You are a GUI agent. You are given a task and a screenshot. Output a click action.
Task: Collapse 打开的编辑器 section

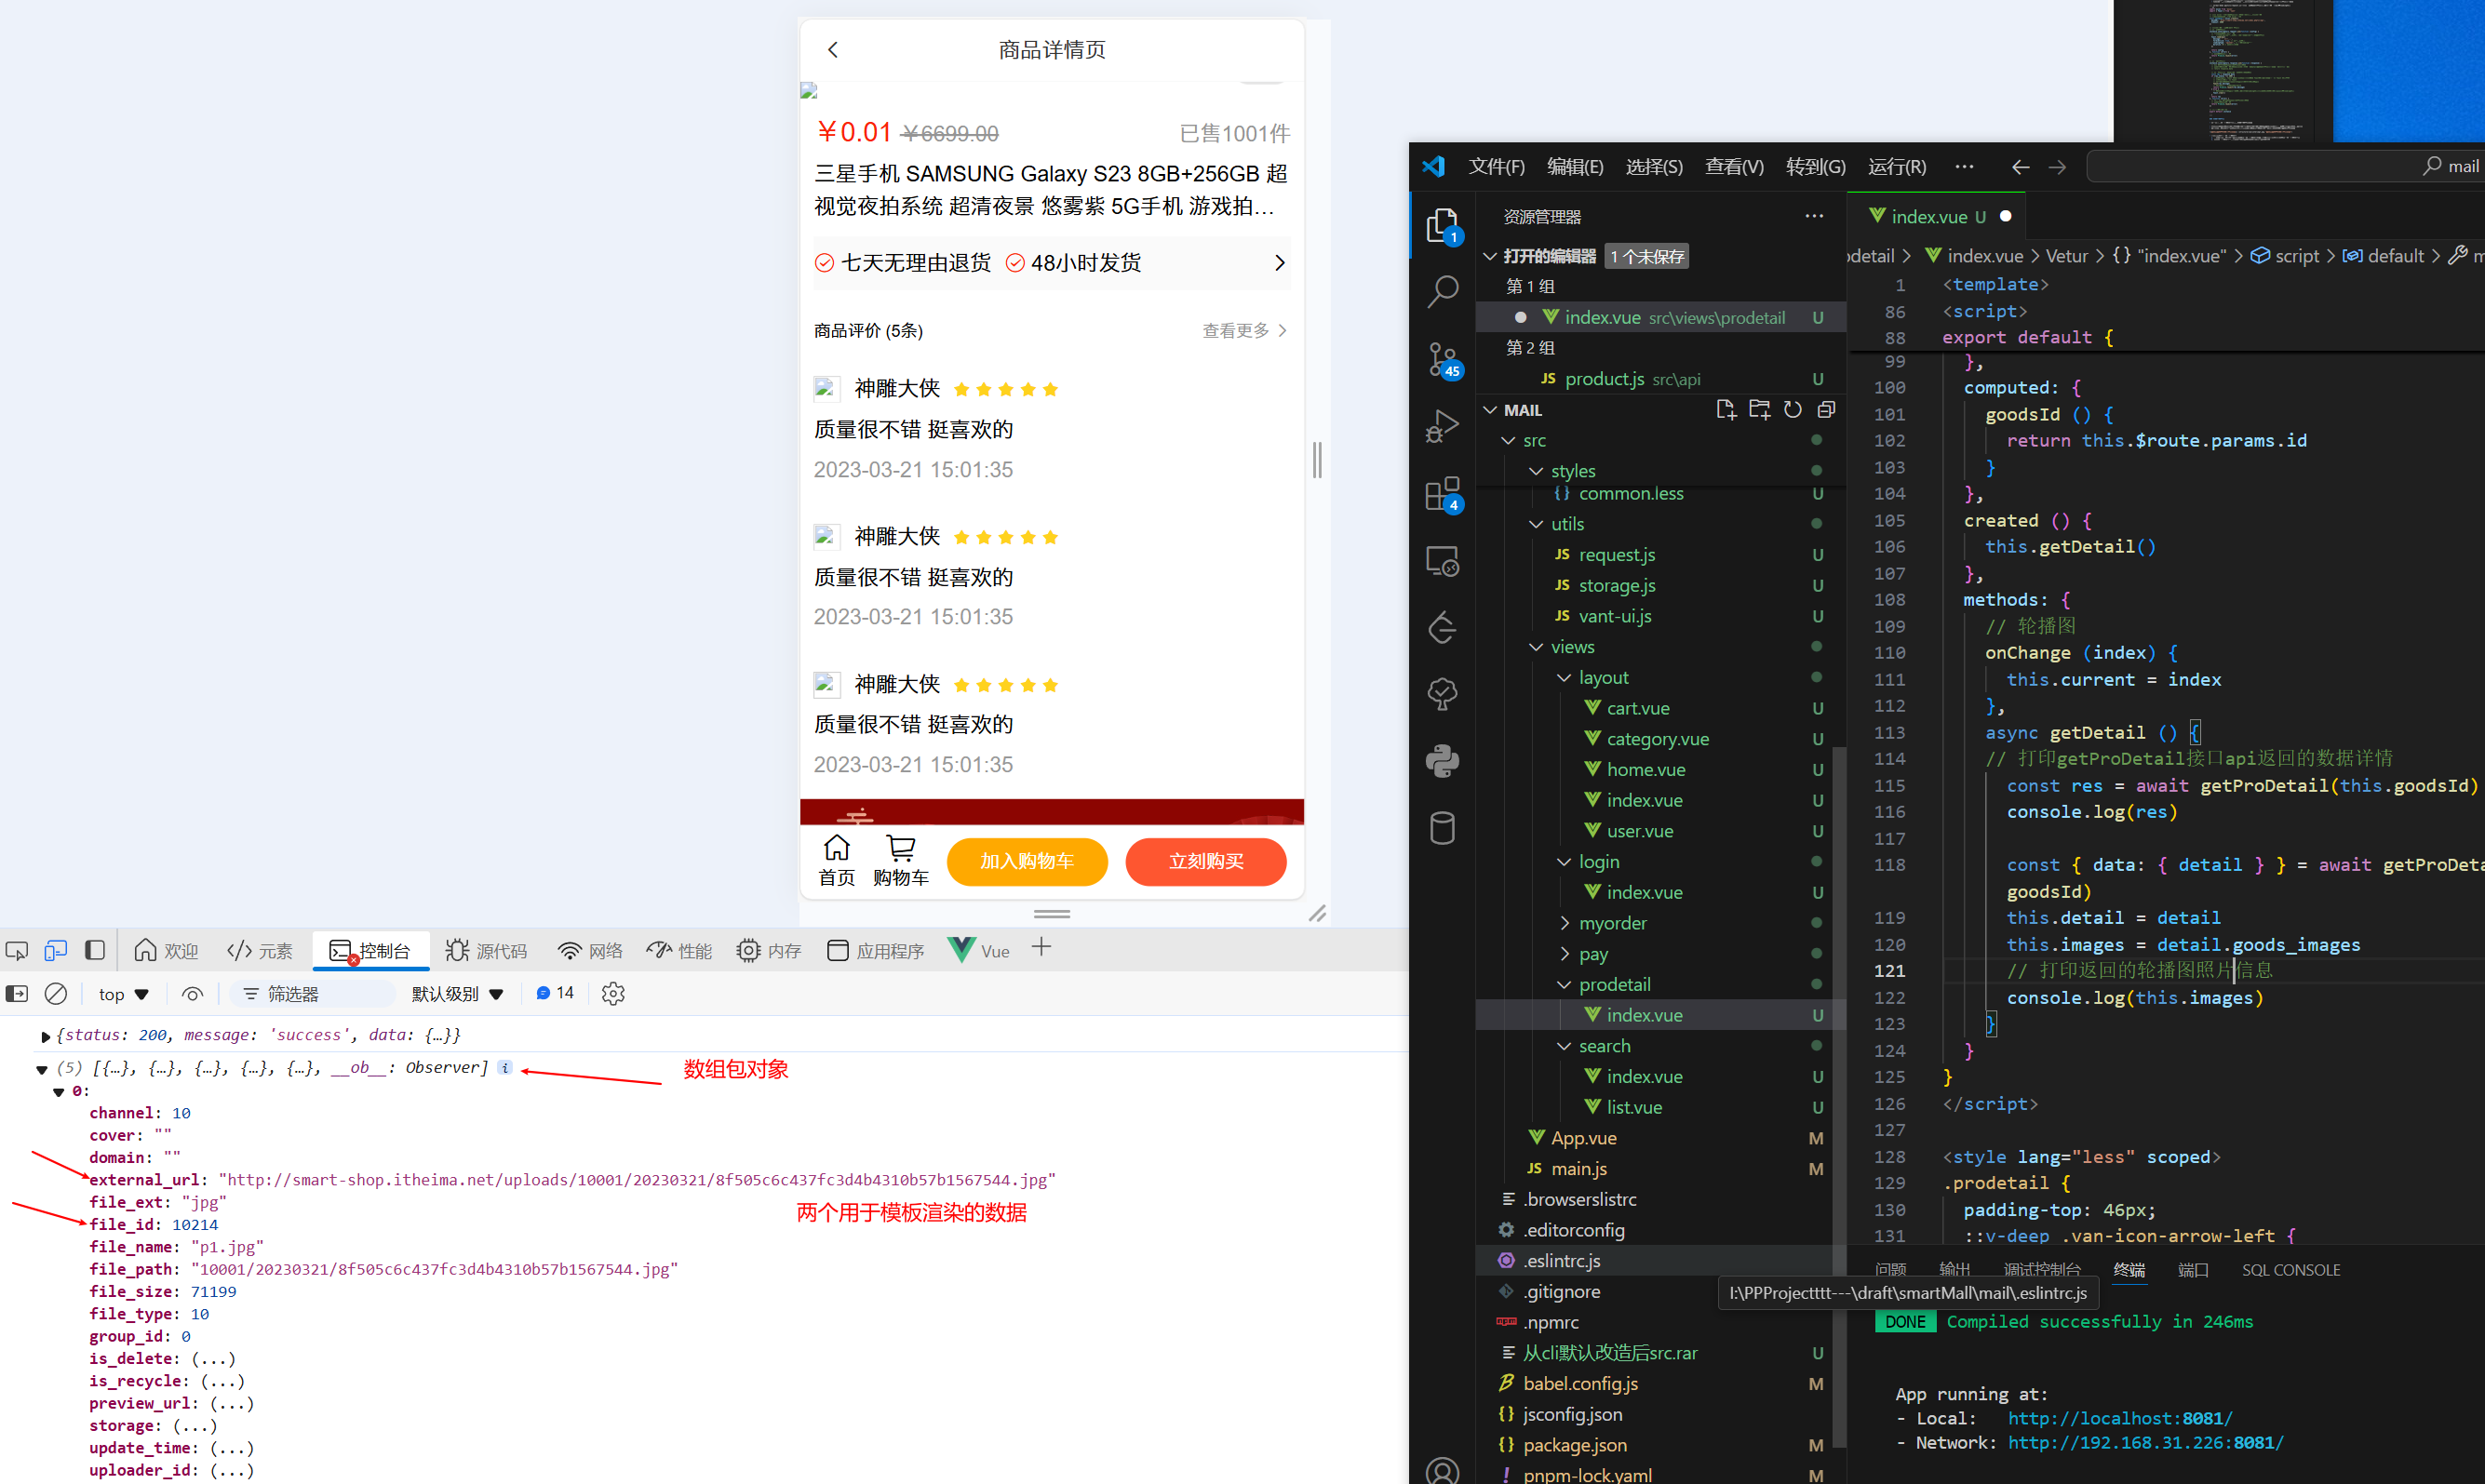coord(1490,257)
